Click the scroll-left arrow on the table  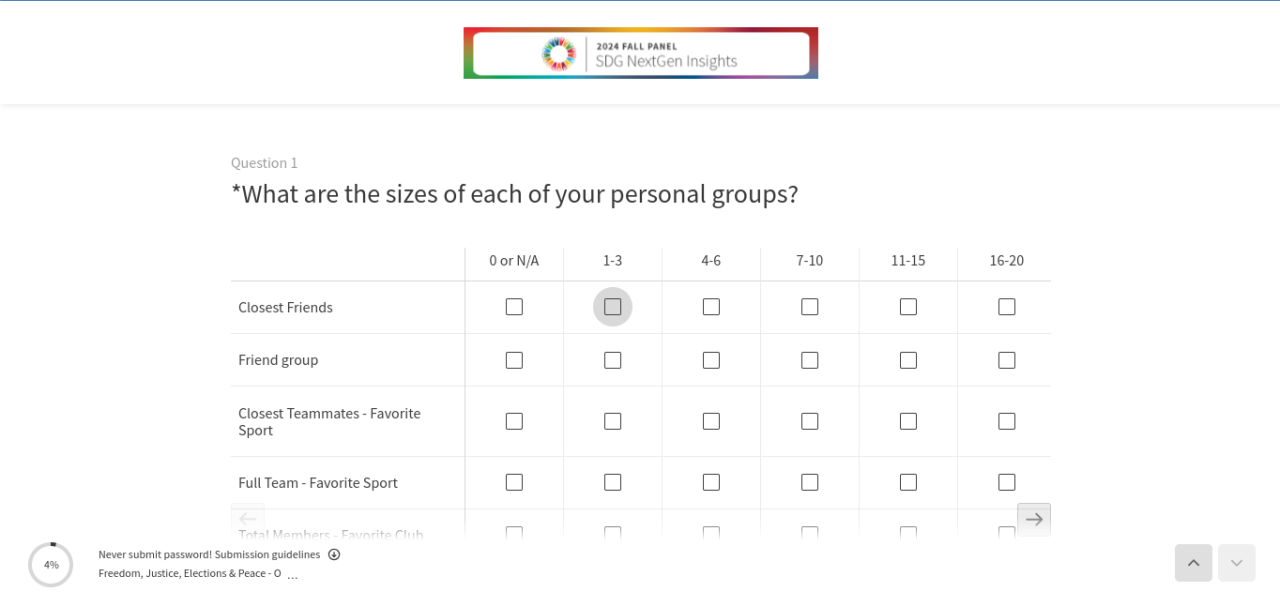(x=248, y=519)
